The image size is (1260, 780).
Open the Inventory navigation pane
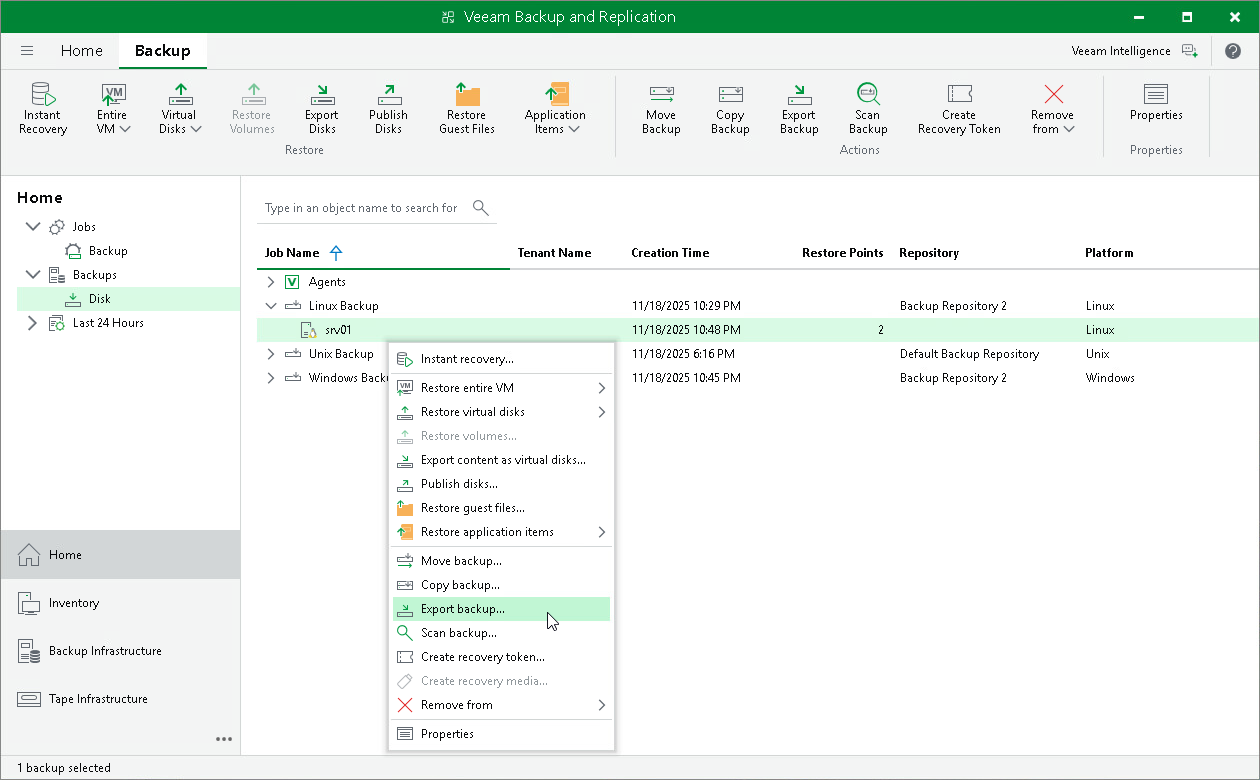pos(120,603)
